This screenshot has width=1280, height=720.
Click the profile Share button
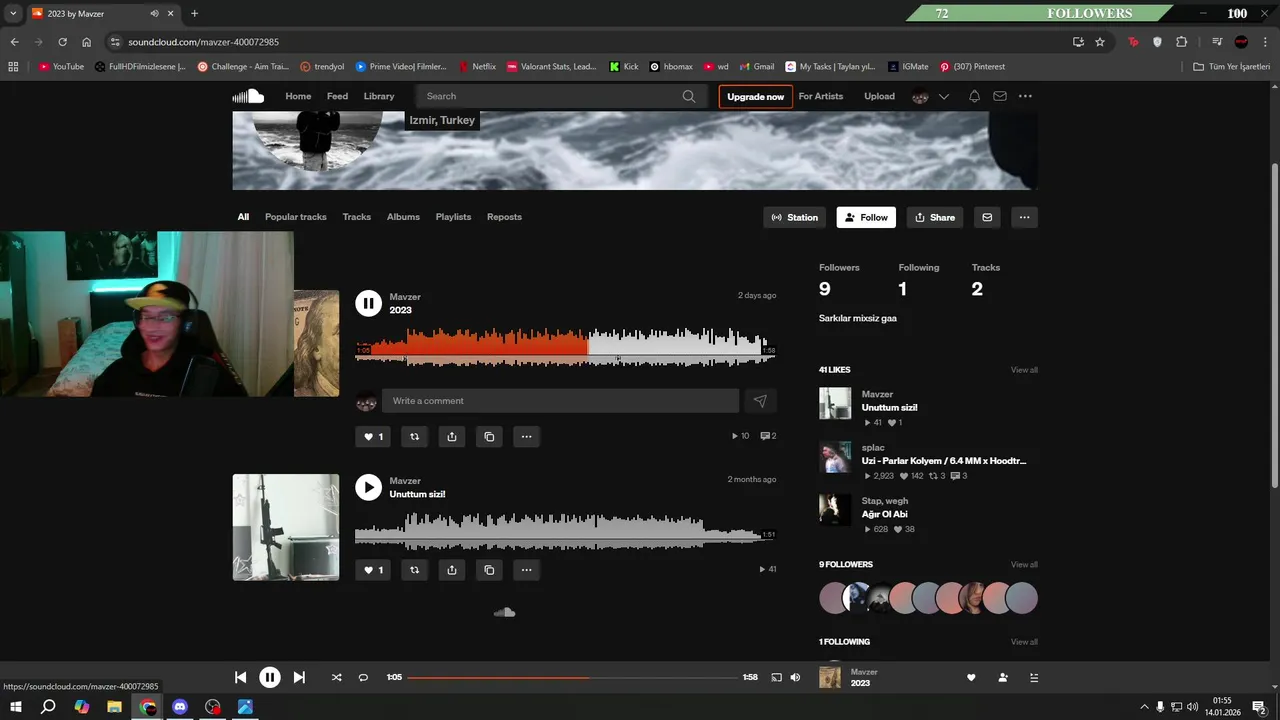[x=935, y=217]
